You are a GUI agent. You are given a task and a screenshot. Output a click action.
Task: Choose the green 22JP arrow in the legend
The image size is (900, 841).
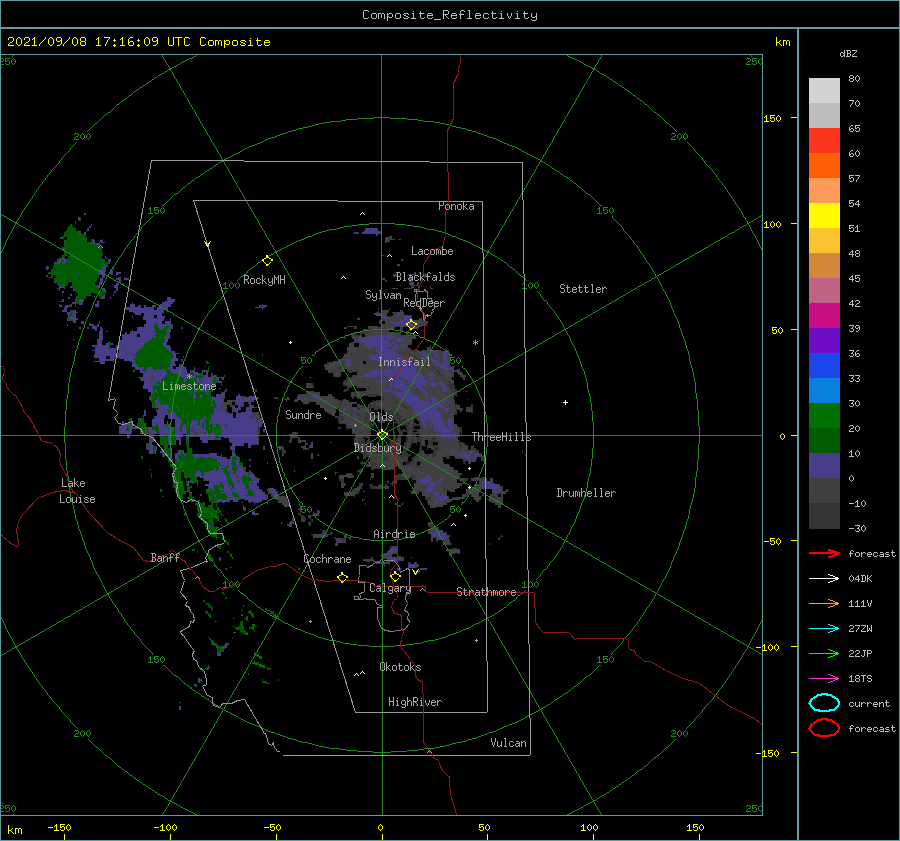click(x=824, y=653)
